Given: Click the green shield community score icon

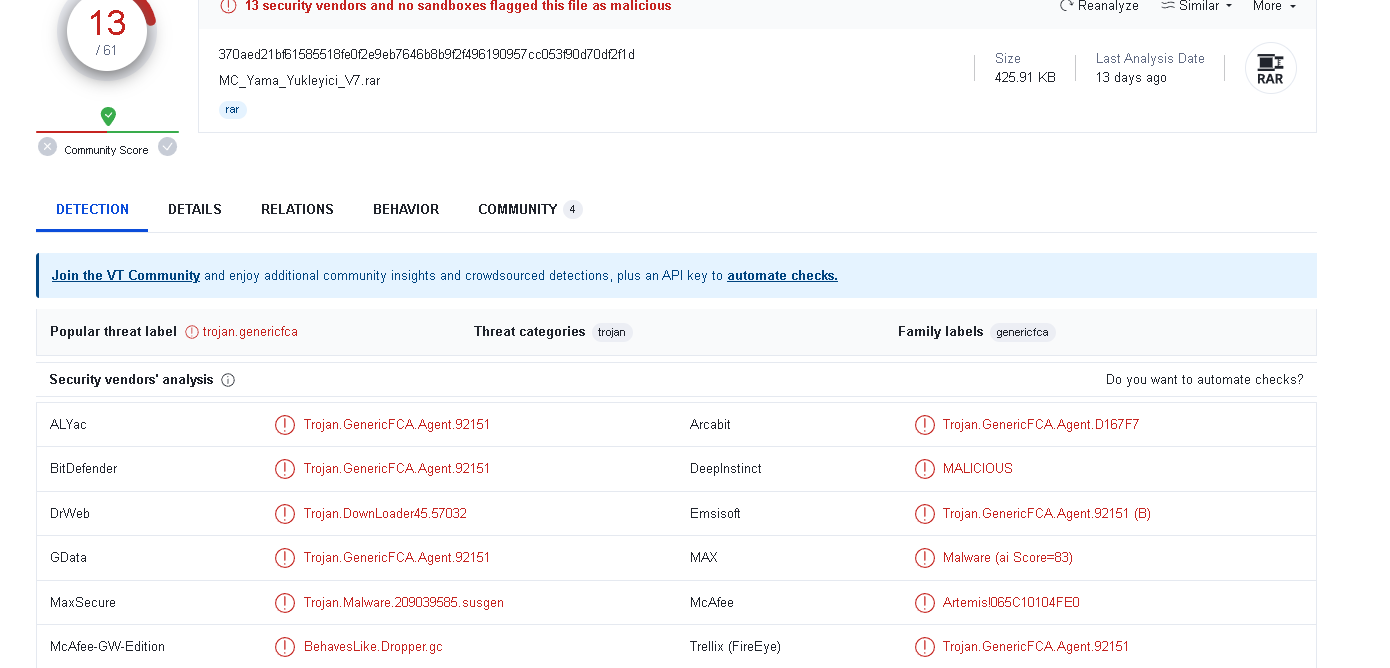Looking at the screenshot, I should click(x=108, y=116).
